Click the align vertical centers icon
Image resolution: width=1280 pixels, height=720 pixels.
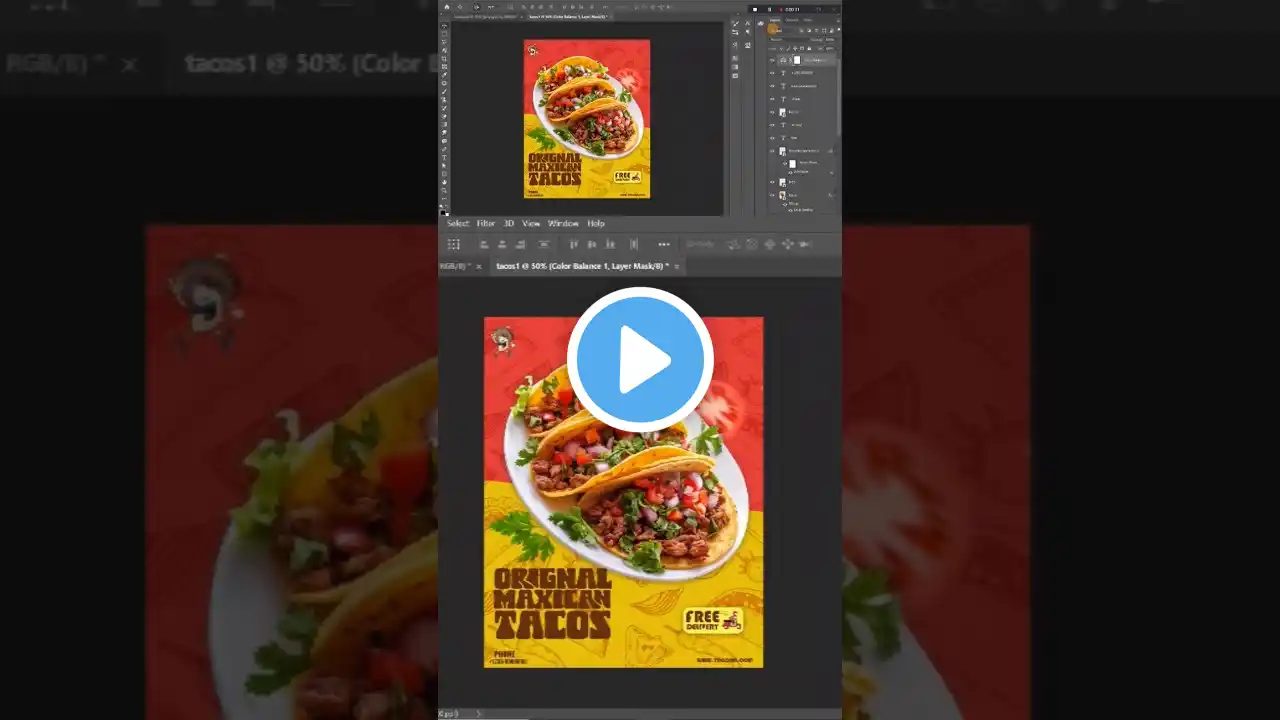point(592,244)
